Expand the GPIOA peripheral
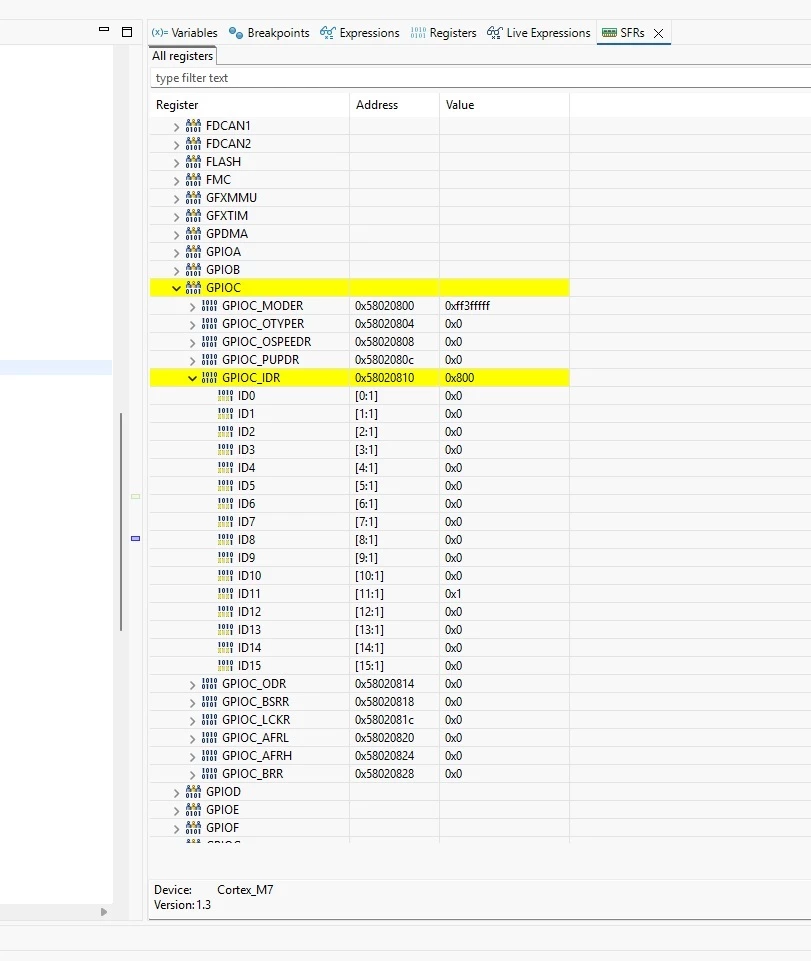The height and width of the screenshot is (961, 811). [177, 252]
